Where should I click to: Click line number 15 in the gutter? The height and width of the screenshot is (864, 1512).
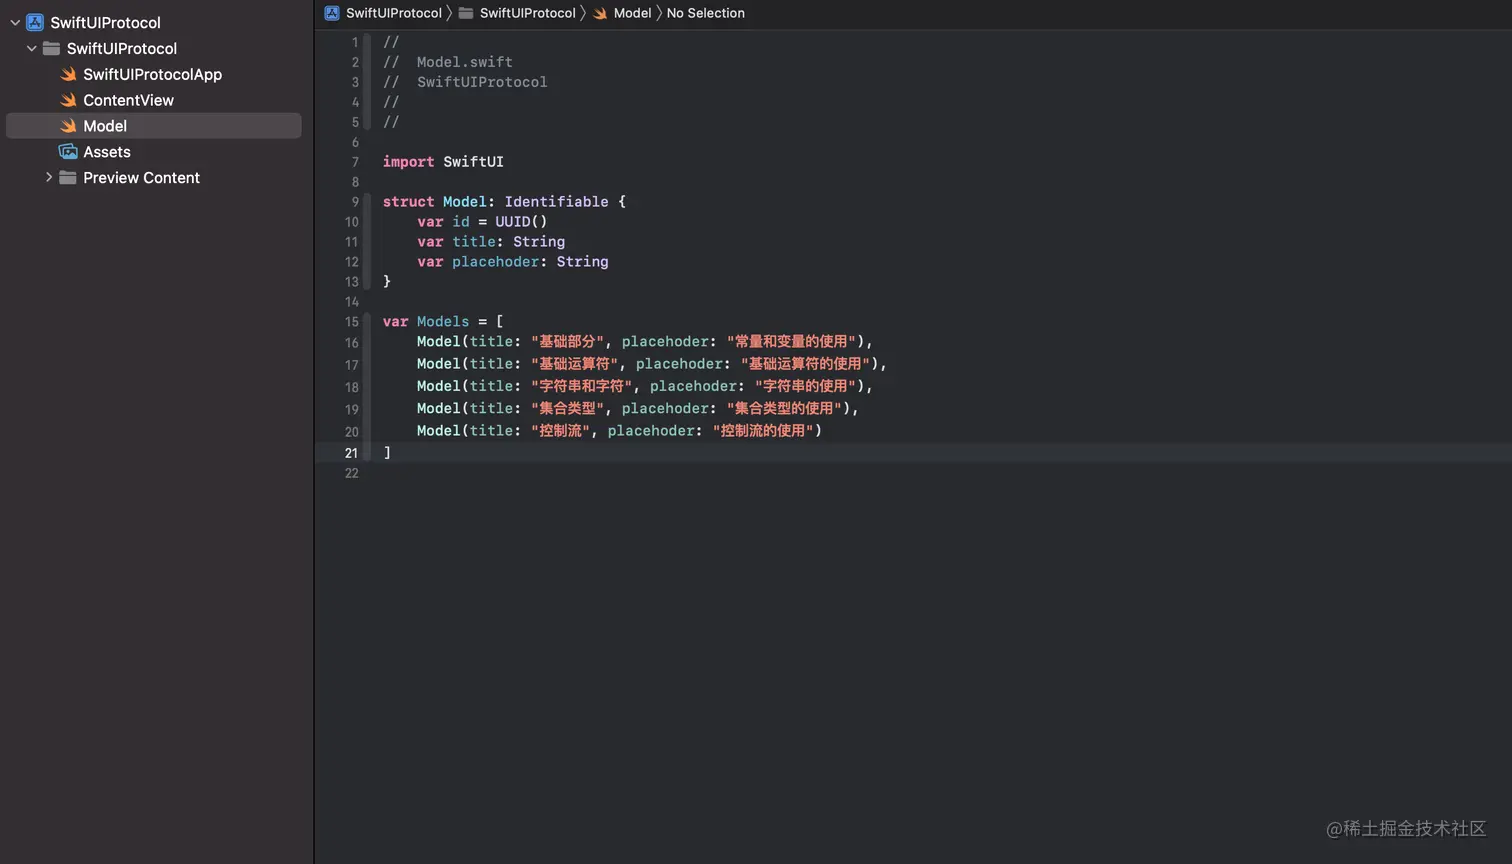tap(352, 322)
